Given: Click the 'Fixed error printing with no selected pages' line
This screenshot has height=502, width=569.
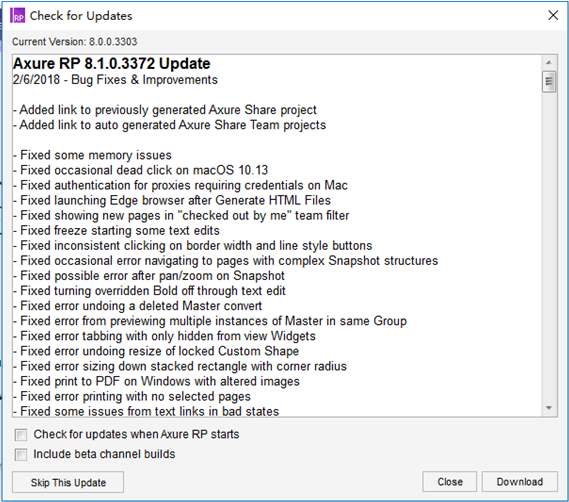Looking at the screenshot, I should point(132,396).
